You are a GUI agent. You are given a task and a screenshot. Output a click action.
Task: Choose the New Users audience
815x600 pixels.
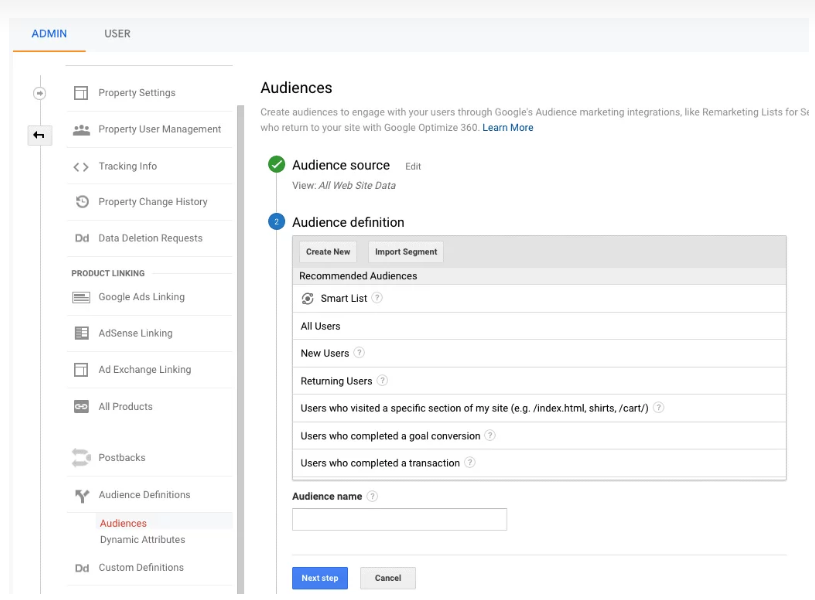tap(539, 354)
